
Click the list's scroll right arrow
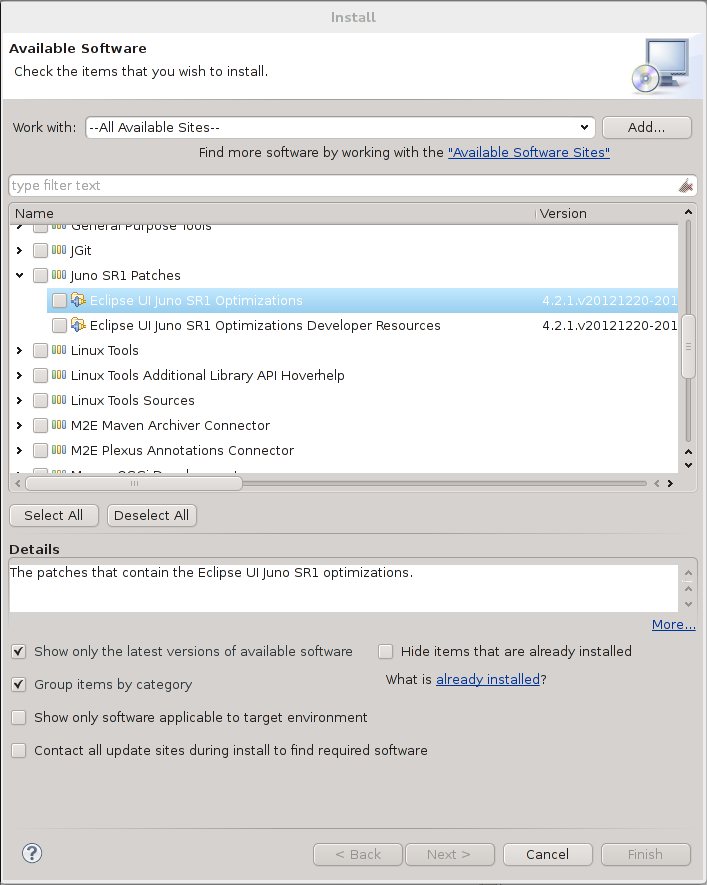point(670,483)
